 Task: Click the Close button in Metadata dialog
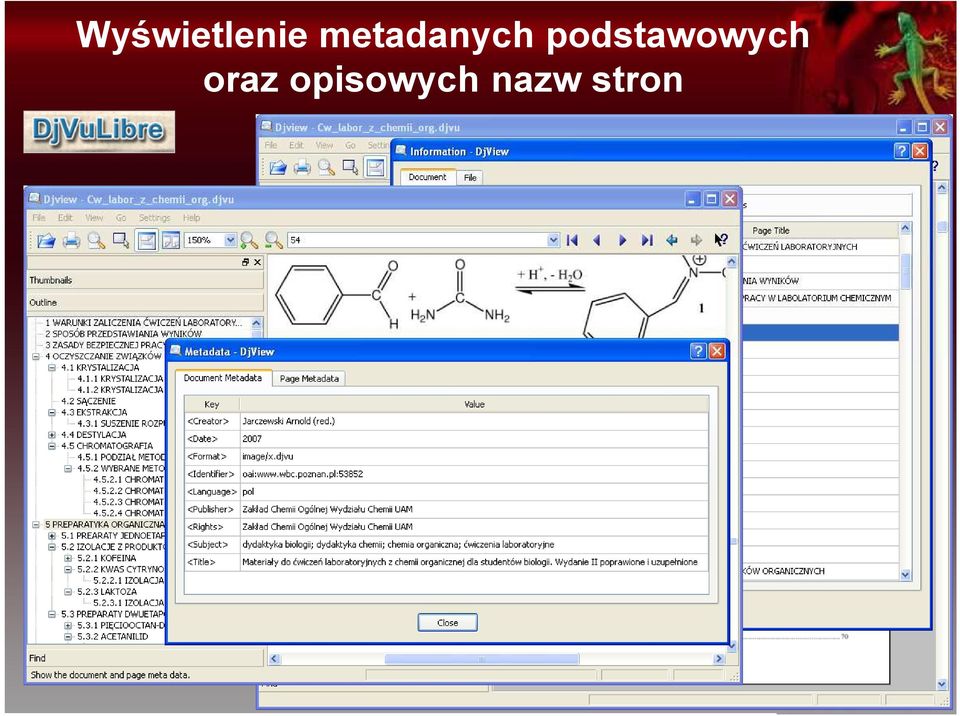448,622
